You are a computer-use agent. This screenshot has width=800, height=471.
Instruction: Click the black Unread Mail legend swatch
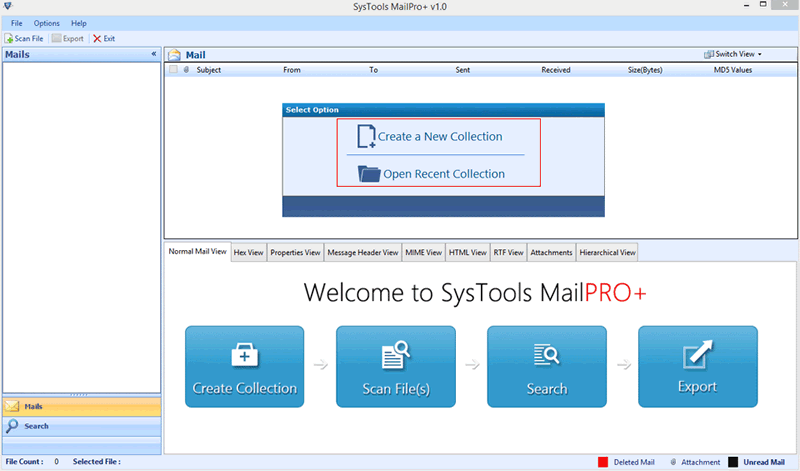[x=733, y=462]
